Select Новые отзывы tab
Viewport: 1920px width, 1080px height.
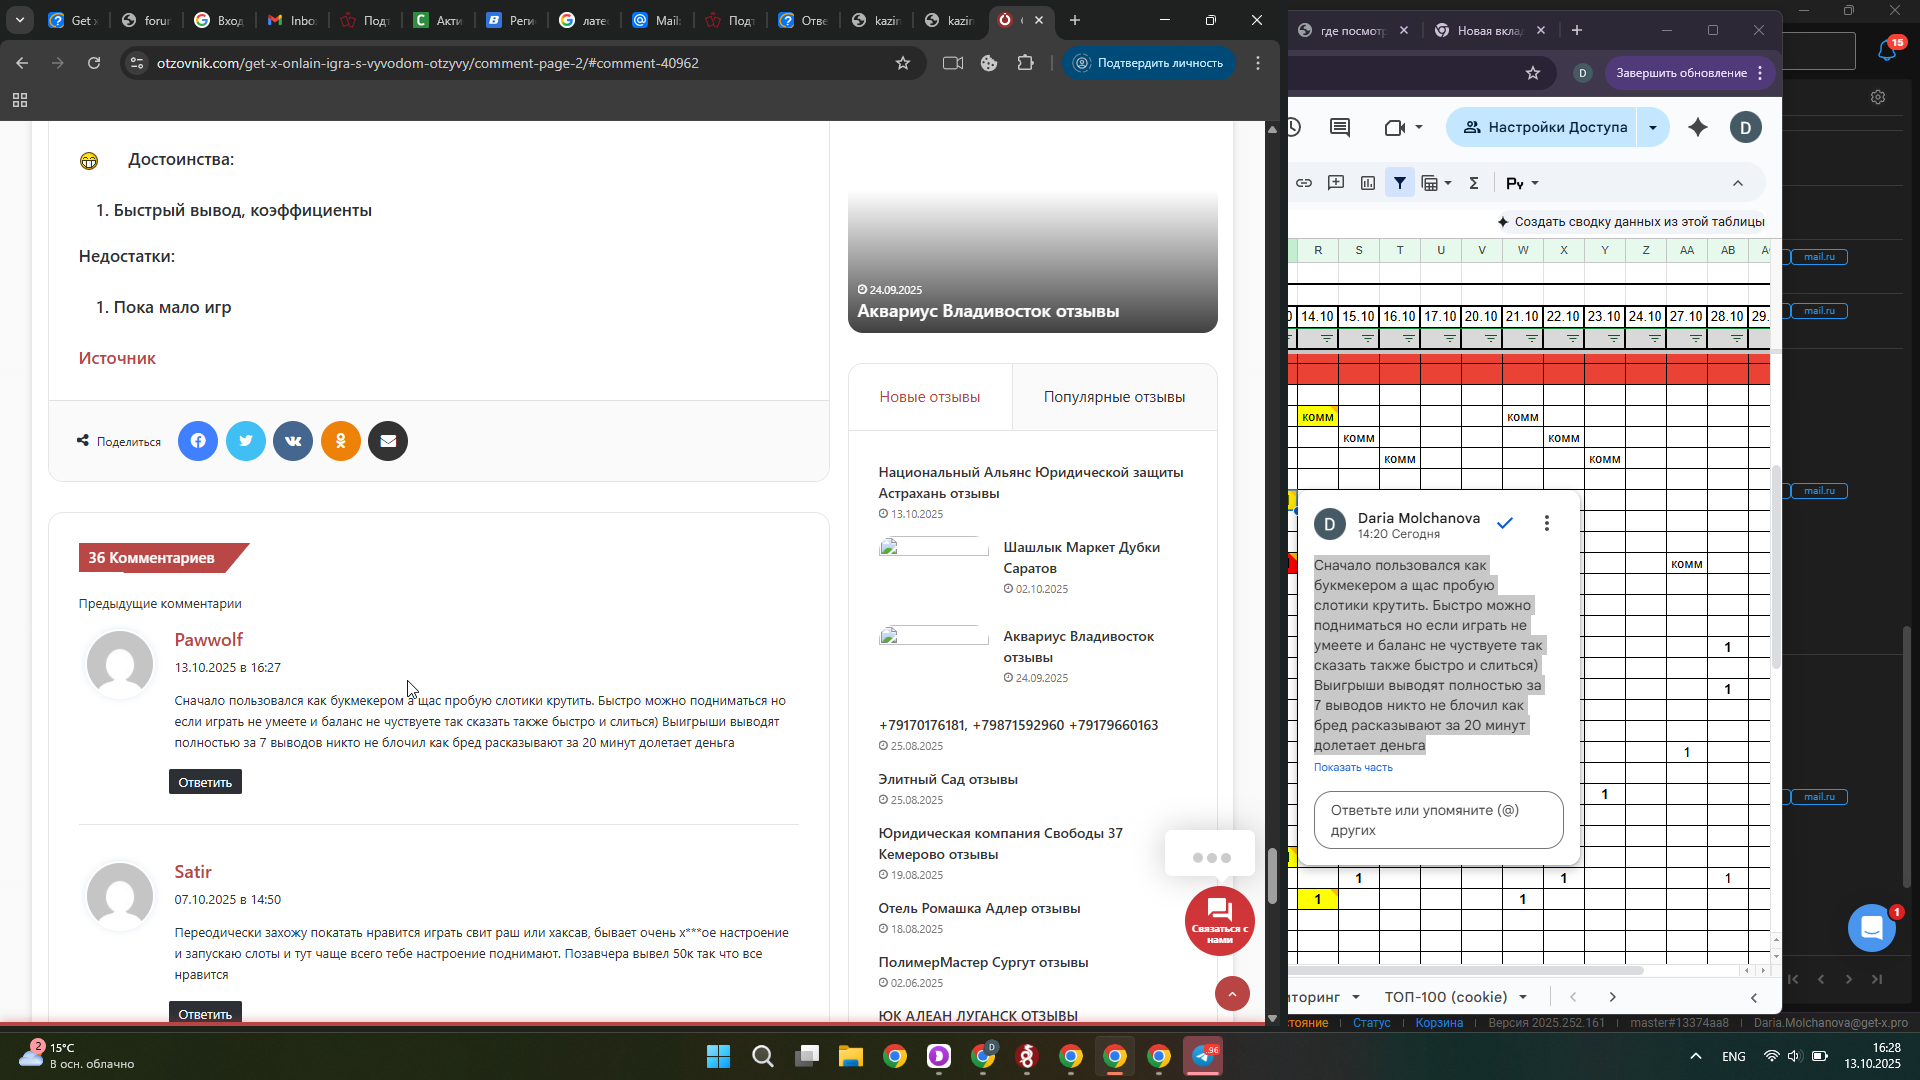(929, 397)
